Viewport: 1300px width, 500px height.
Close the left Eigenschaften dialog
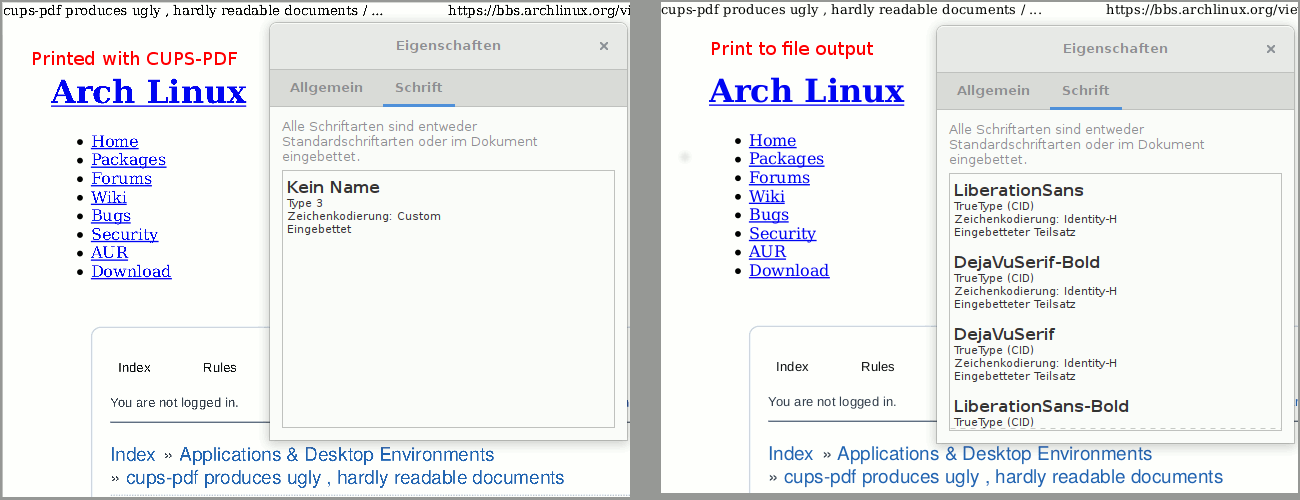pos(604,46)
